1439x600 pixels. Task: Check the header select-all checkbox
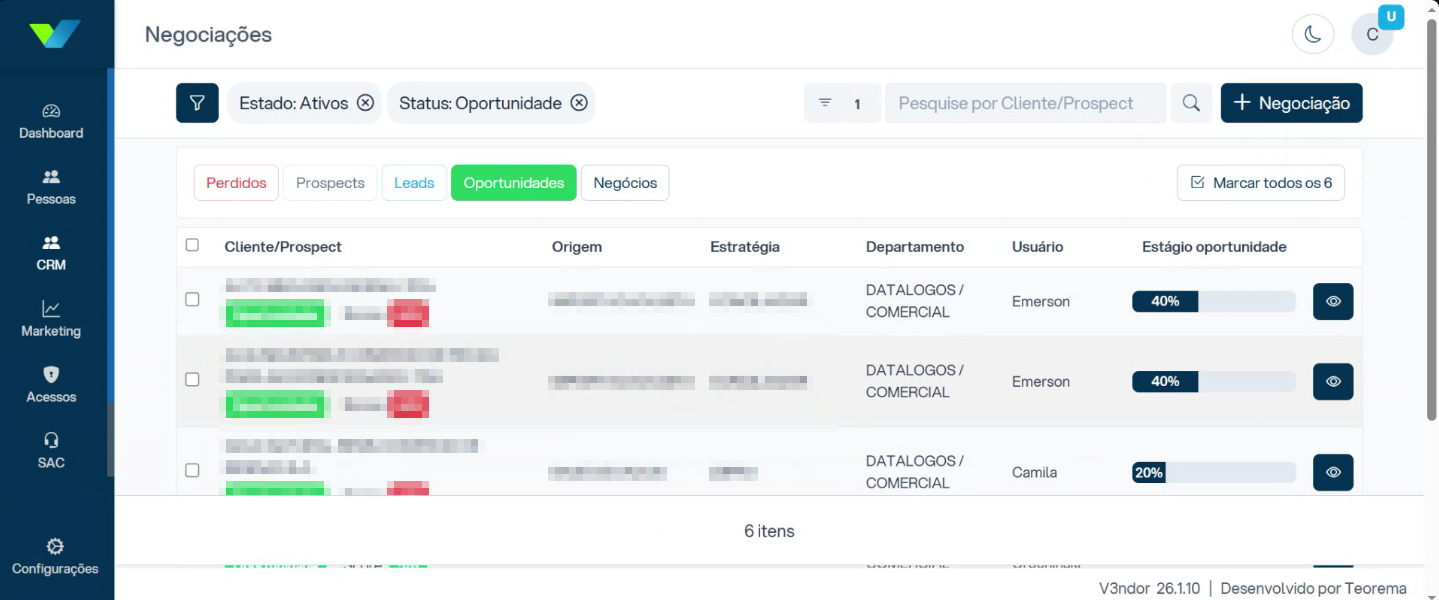(192, 245)
